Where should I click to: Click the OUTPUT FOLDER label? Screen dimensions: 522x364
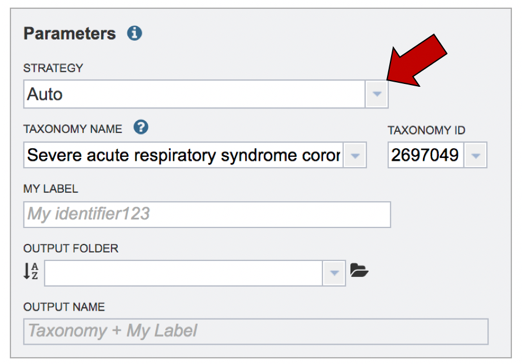[71, 248]
